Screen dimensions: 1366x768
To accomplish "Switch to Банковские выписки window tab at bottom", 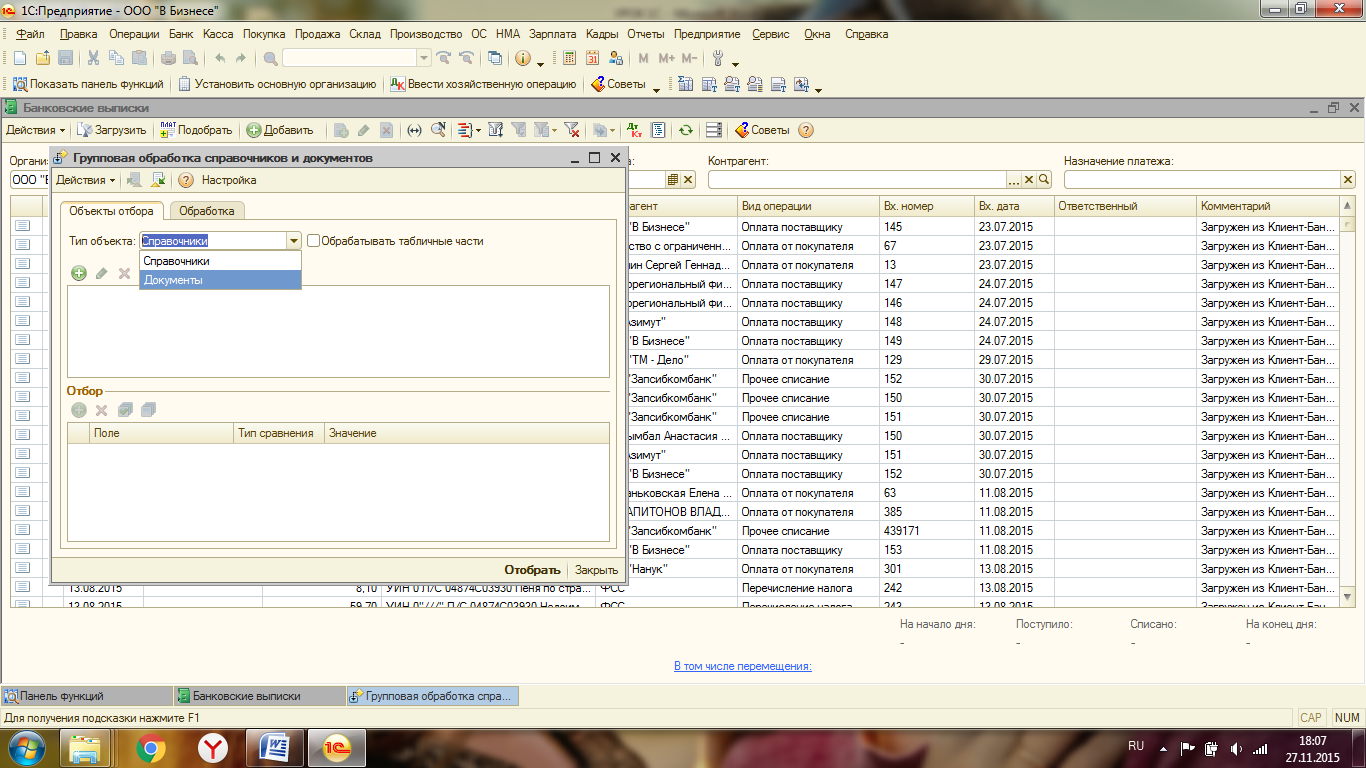I will pos(258,696).
